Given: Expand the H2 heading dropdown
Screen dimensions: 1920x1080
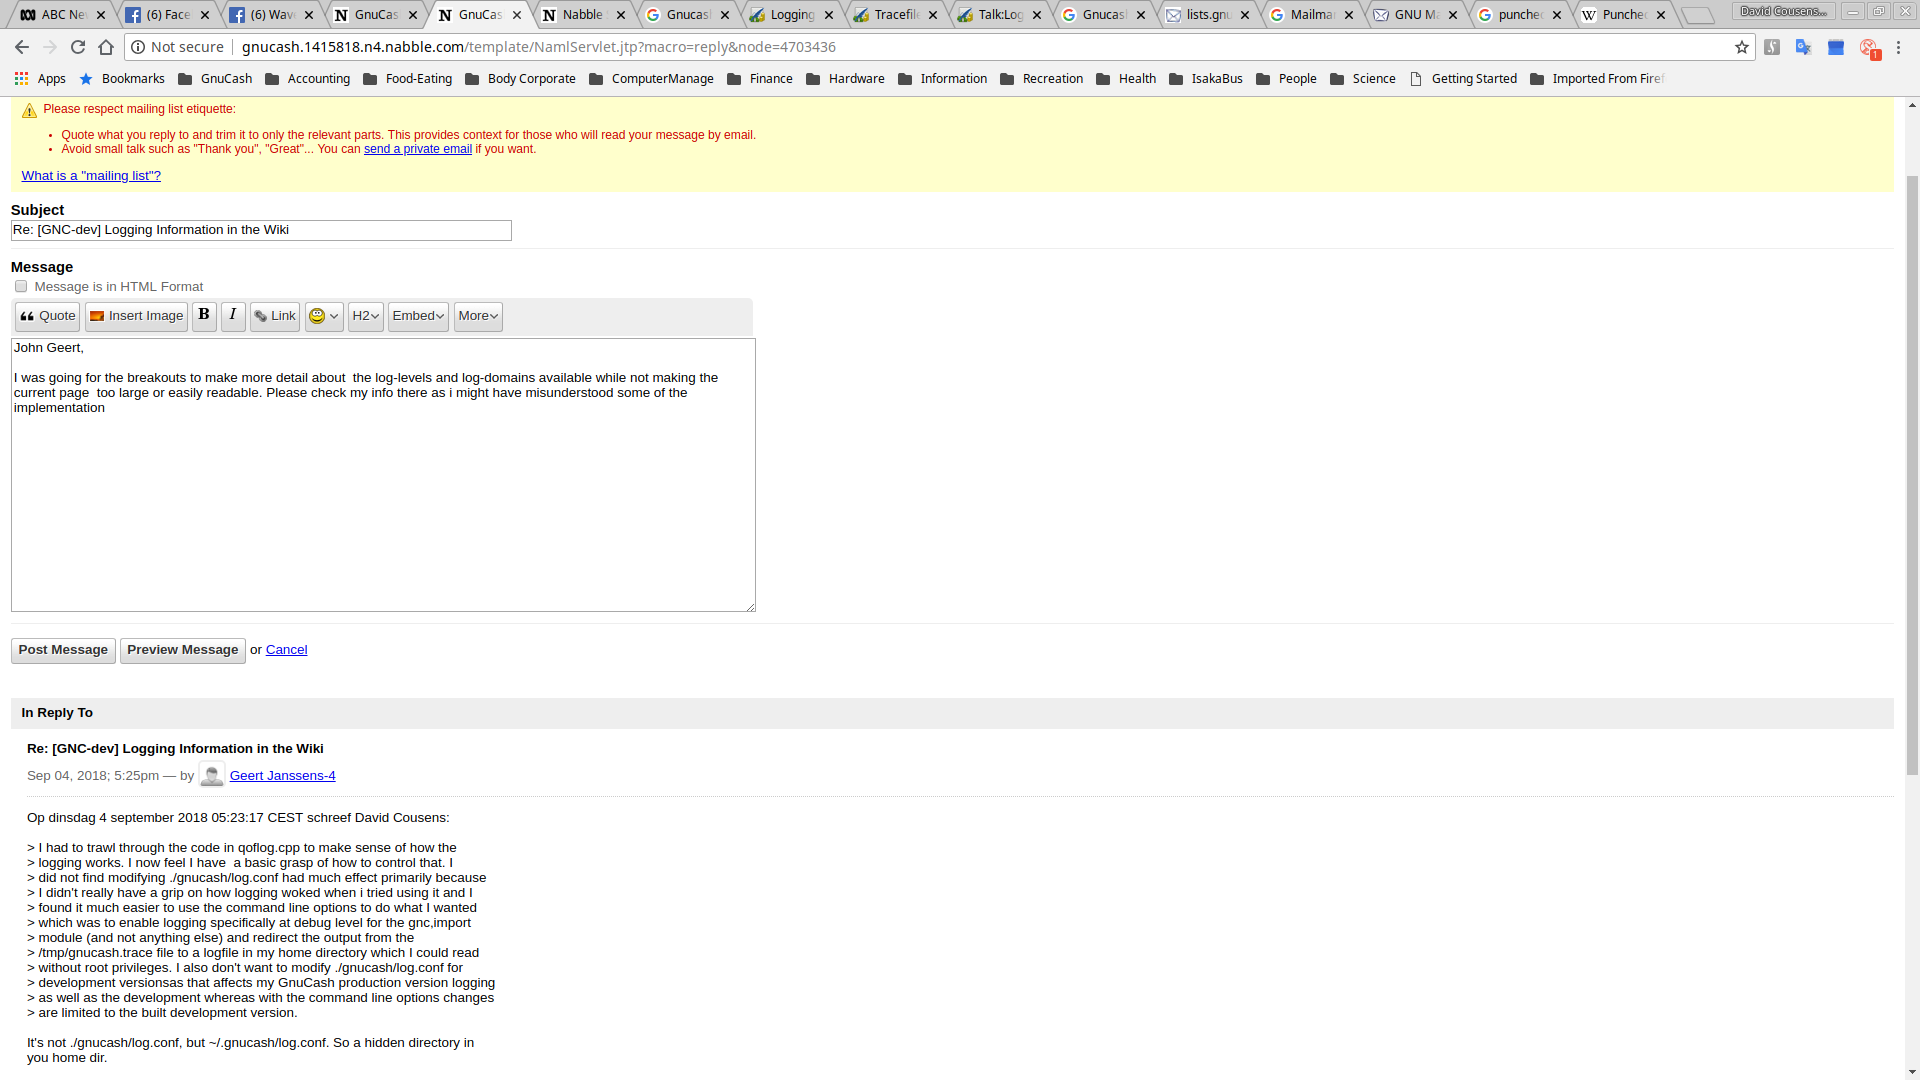Looking at the screenshot, I should tap(366, 317).
